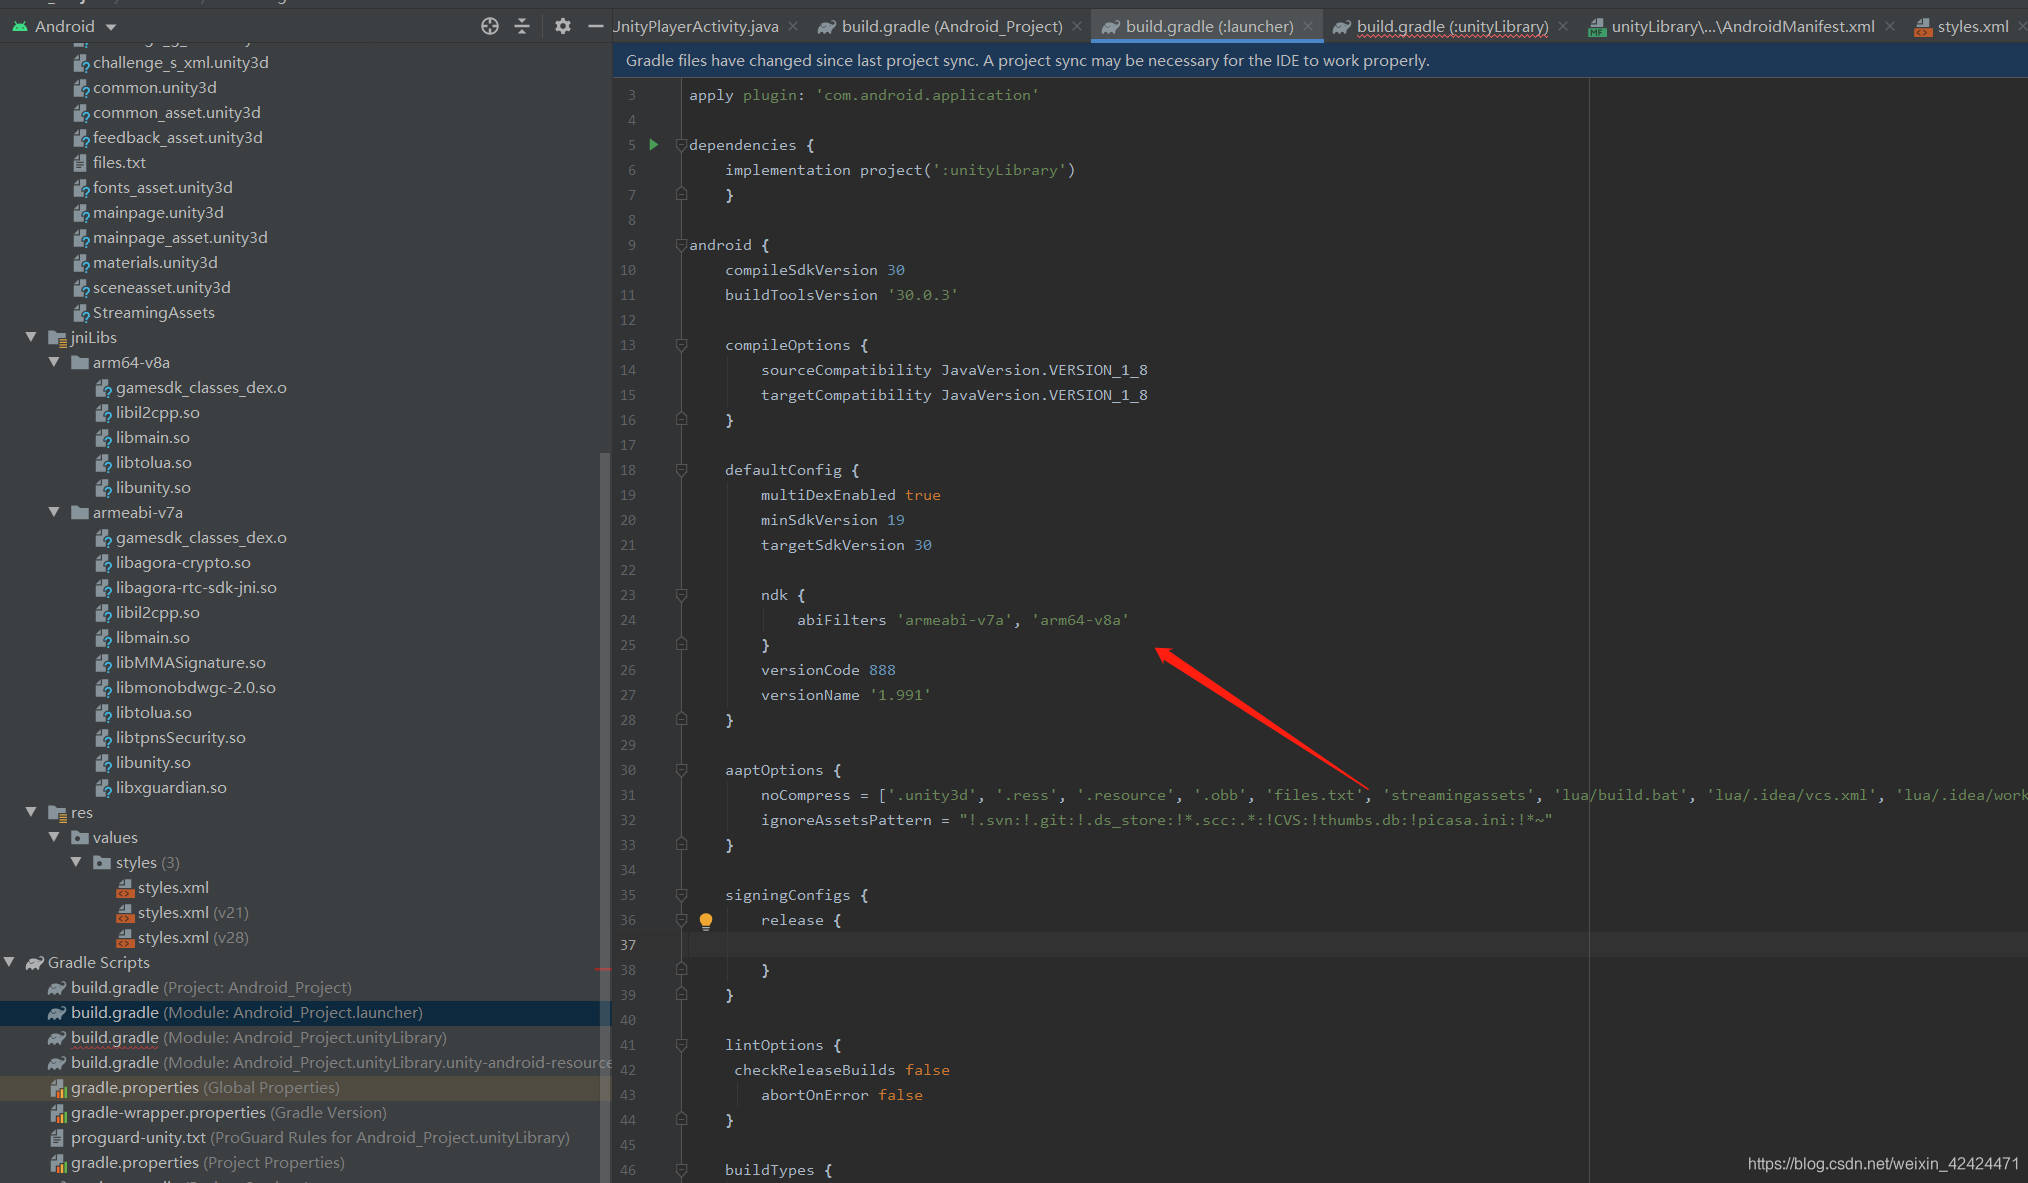Screen dimensions: 2028x1183
Task: Open build.gradle (Module: Android_Project.launcher)
Action: pyautogui.click(x=246, y=1013)
